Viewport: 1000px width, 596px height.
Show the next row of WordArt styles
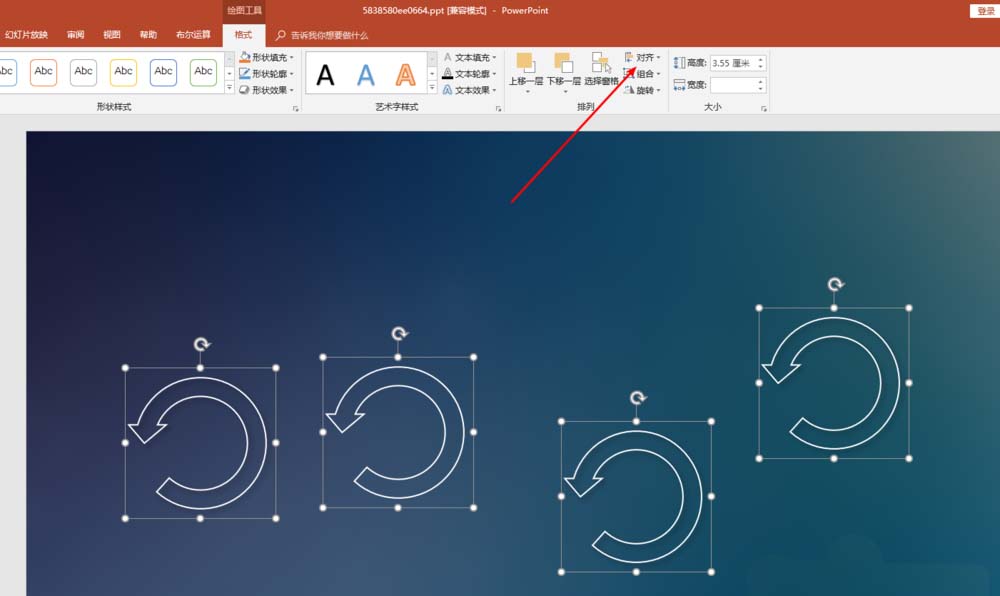(432, 73)
